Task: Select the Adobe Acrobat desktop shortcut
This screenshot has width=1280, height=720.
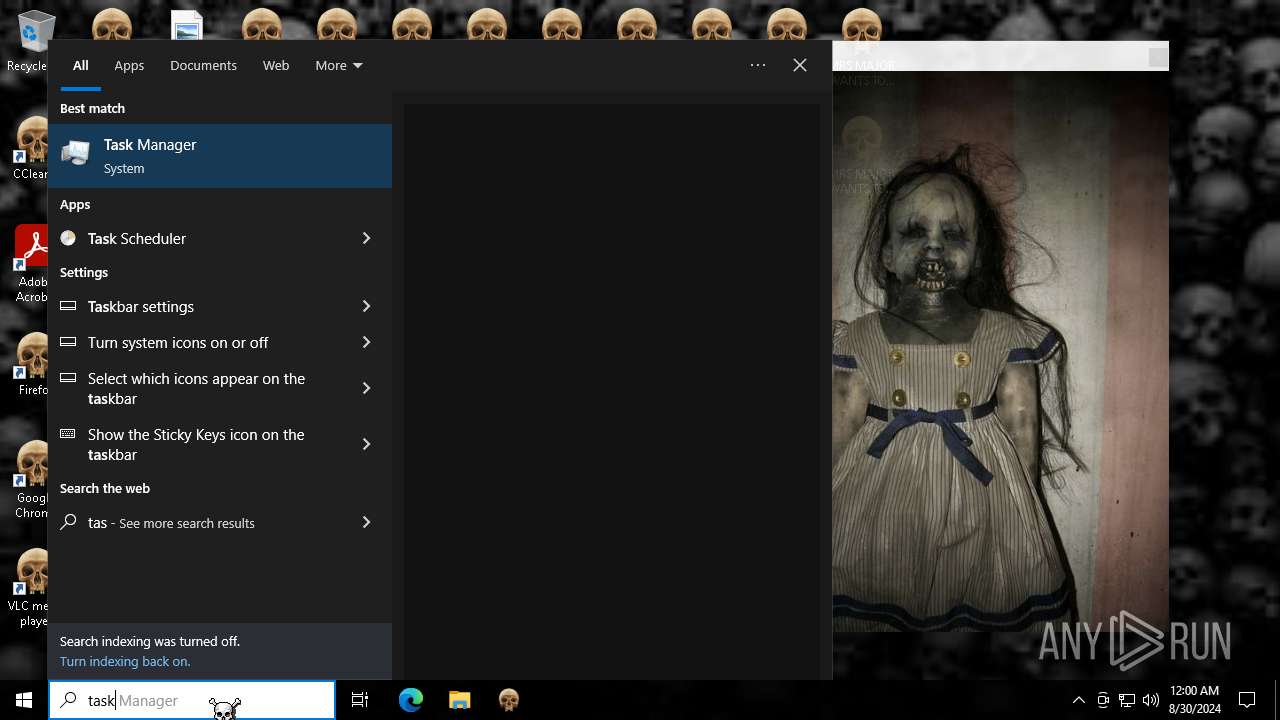Action: click(x=30, y=264)
